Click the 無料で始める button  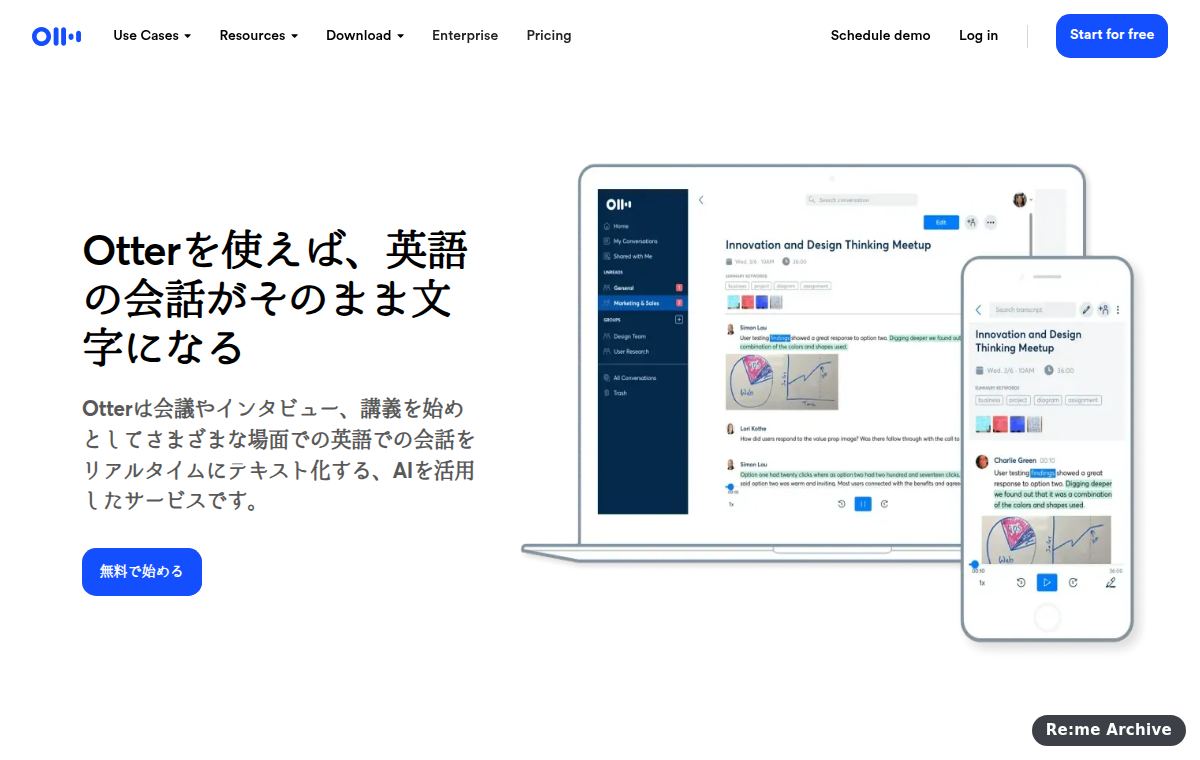click(x=142, y=572)
